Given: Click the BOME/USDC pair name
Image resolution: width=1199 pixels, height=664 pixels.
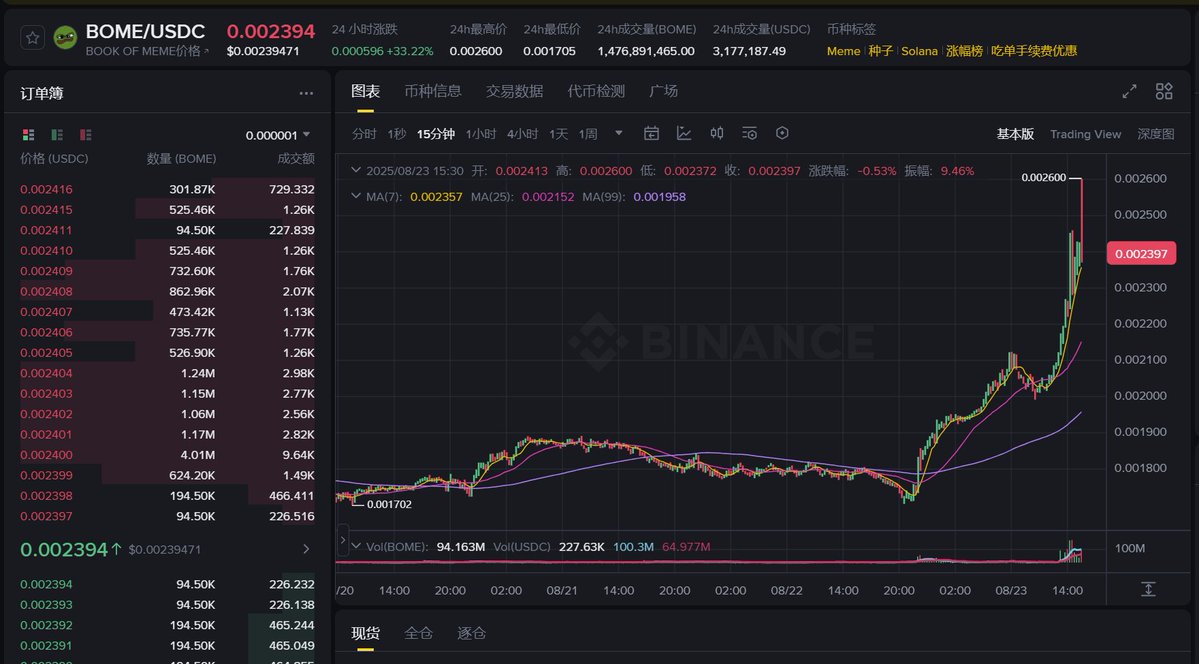Looking at the screenshot, I should point(145,31).
